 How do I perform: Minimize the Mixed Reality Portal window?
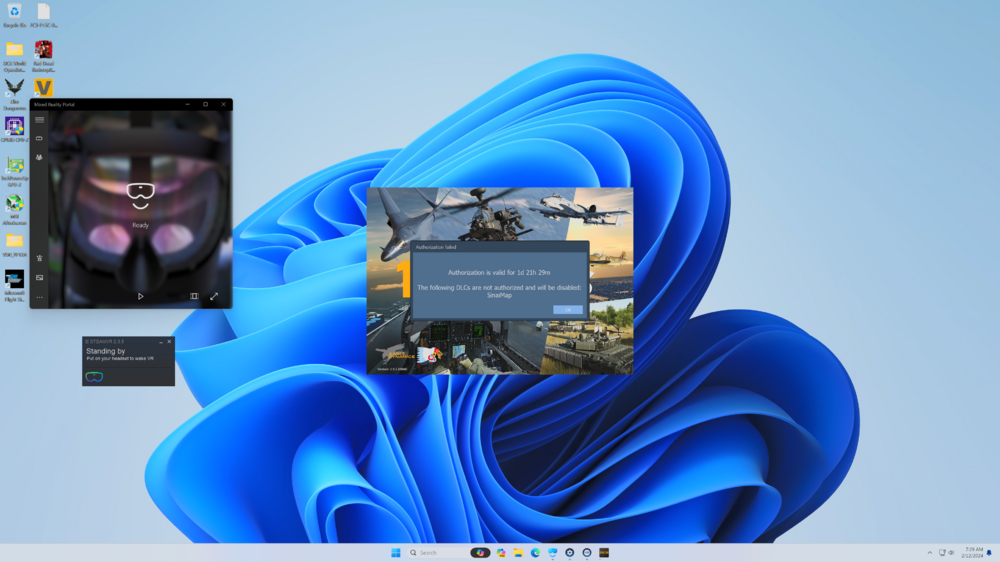click(188, 104)
